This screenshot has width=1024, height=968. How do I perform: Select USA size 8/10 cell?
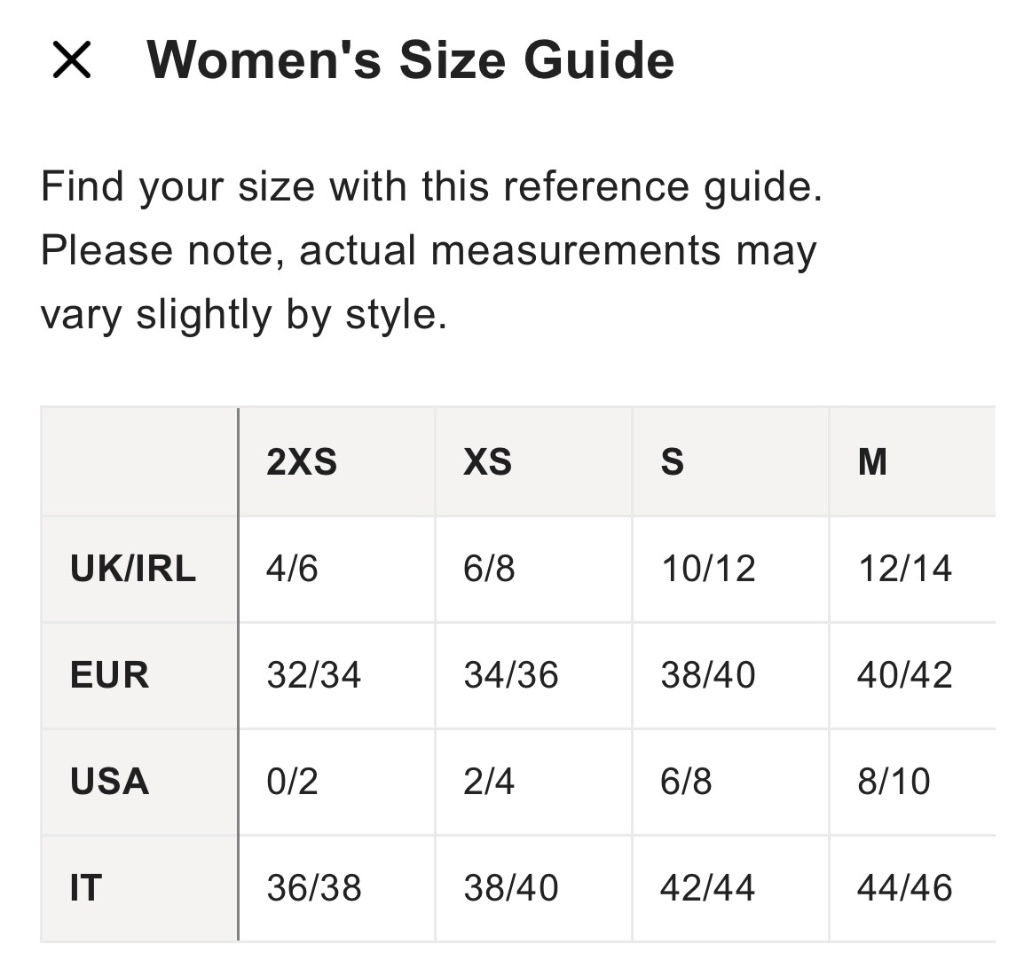tap(894, 781)
